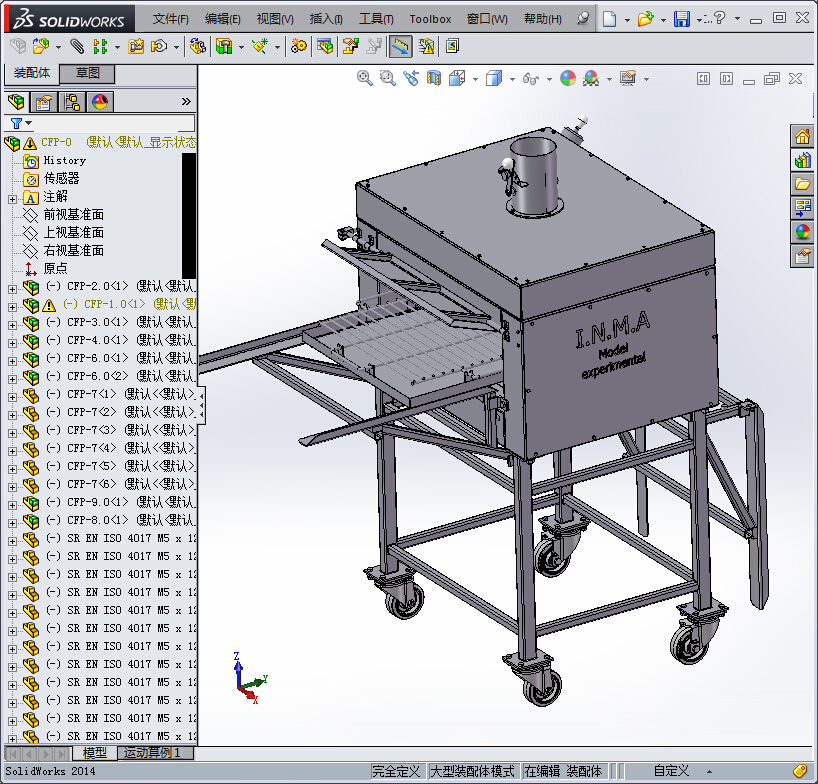Select the ConfigurationManager tab icon

pos(72,102)
